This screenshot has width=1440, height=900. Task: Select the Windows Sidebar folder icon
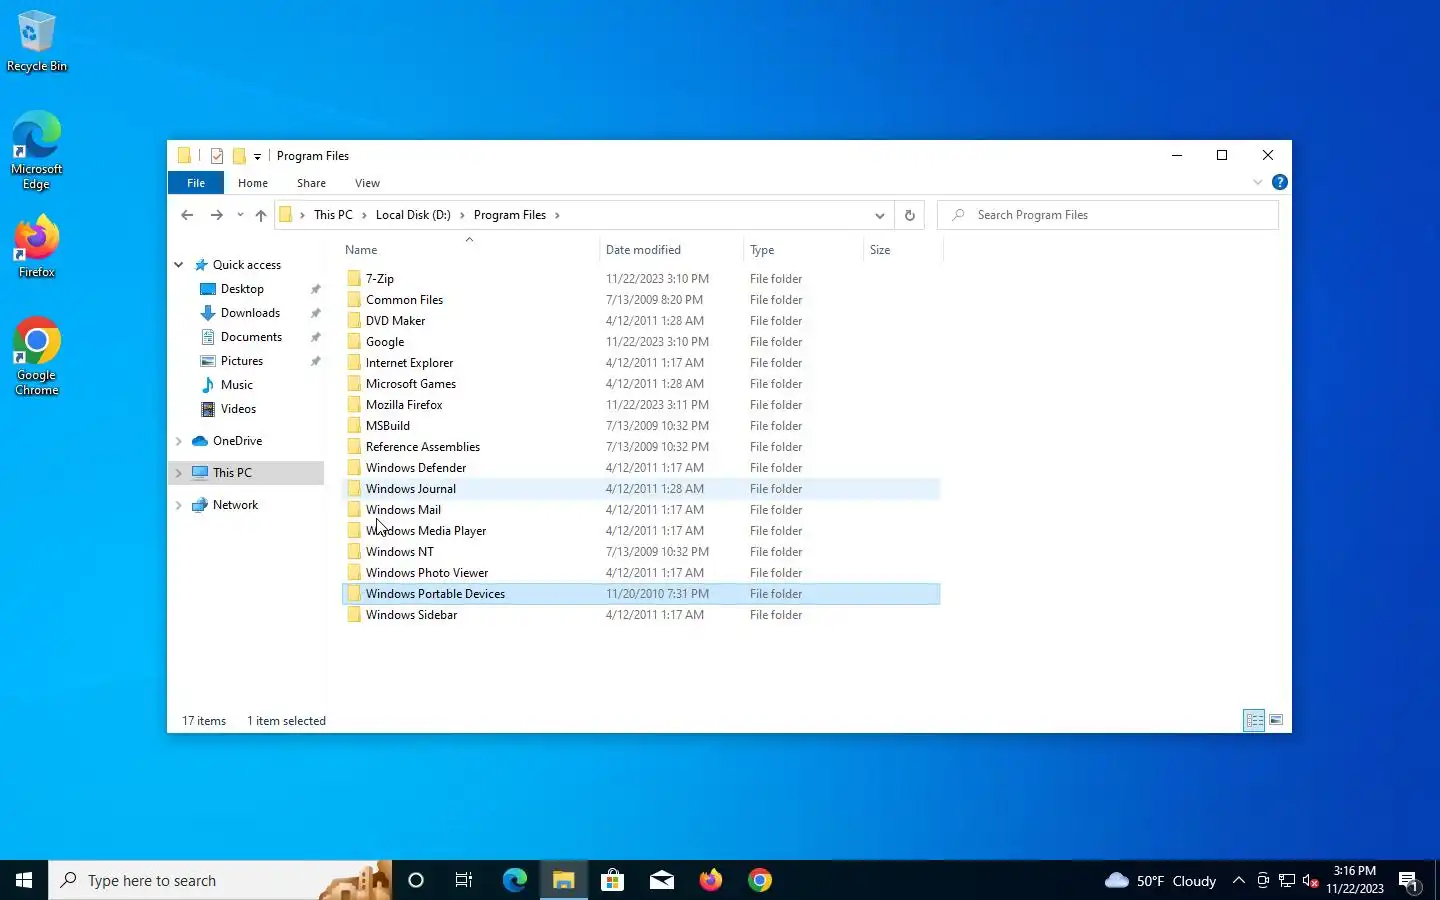pos(354,615)
